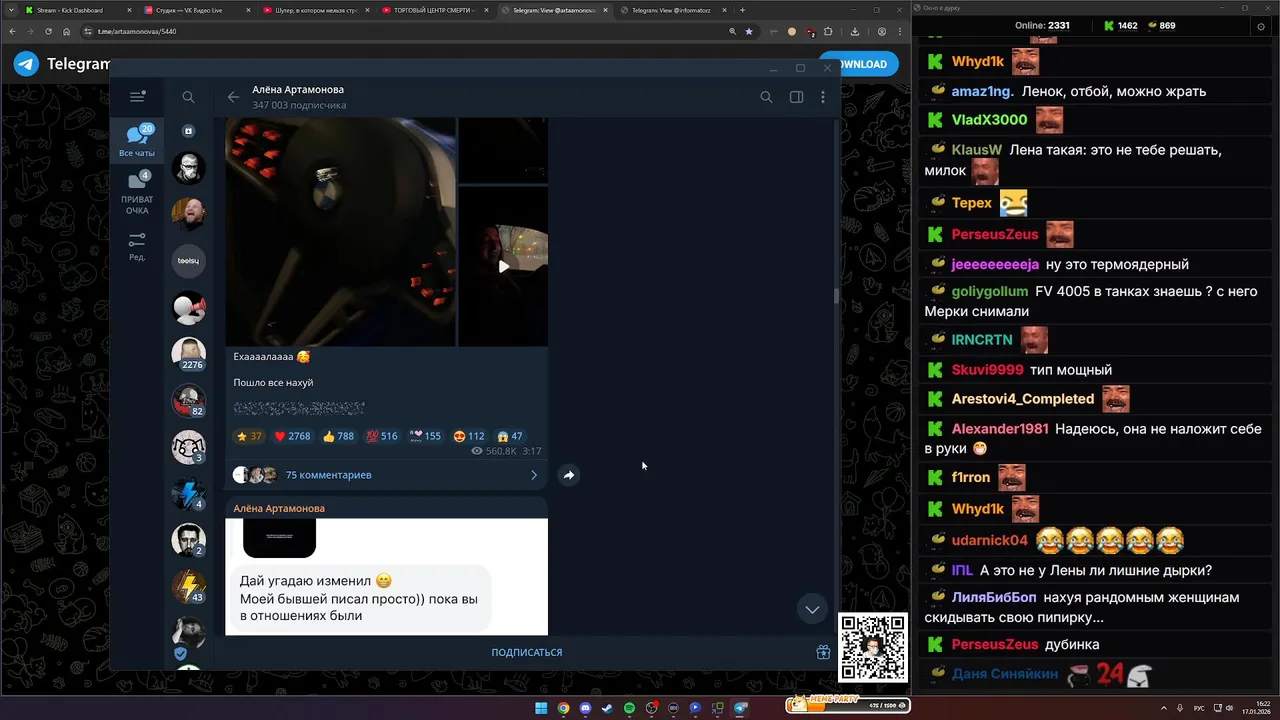The image size is (1280, 720).
Task: Click the MEME PARTY progress bar widget
Action: coord(847,704)
